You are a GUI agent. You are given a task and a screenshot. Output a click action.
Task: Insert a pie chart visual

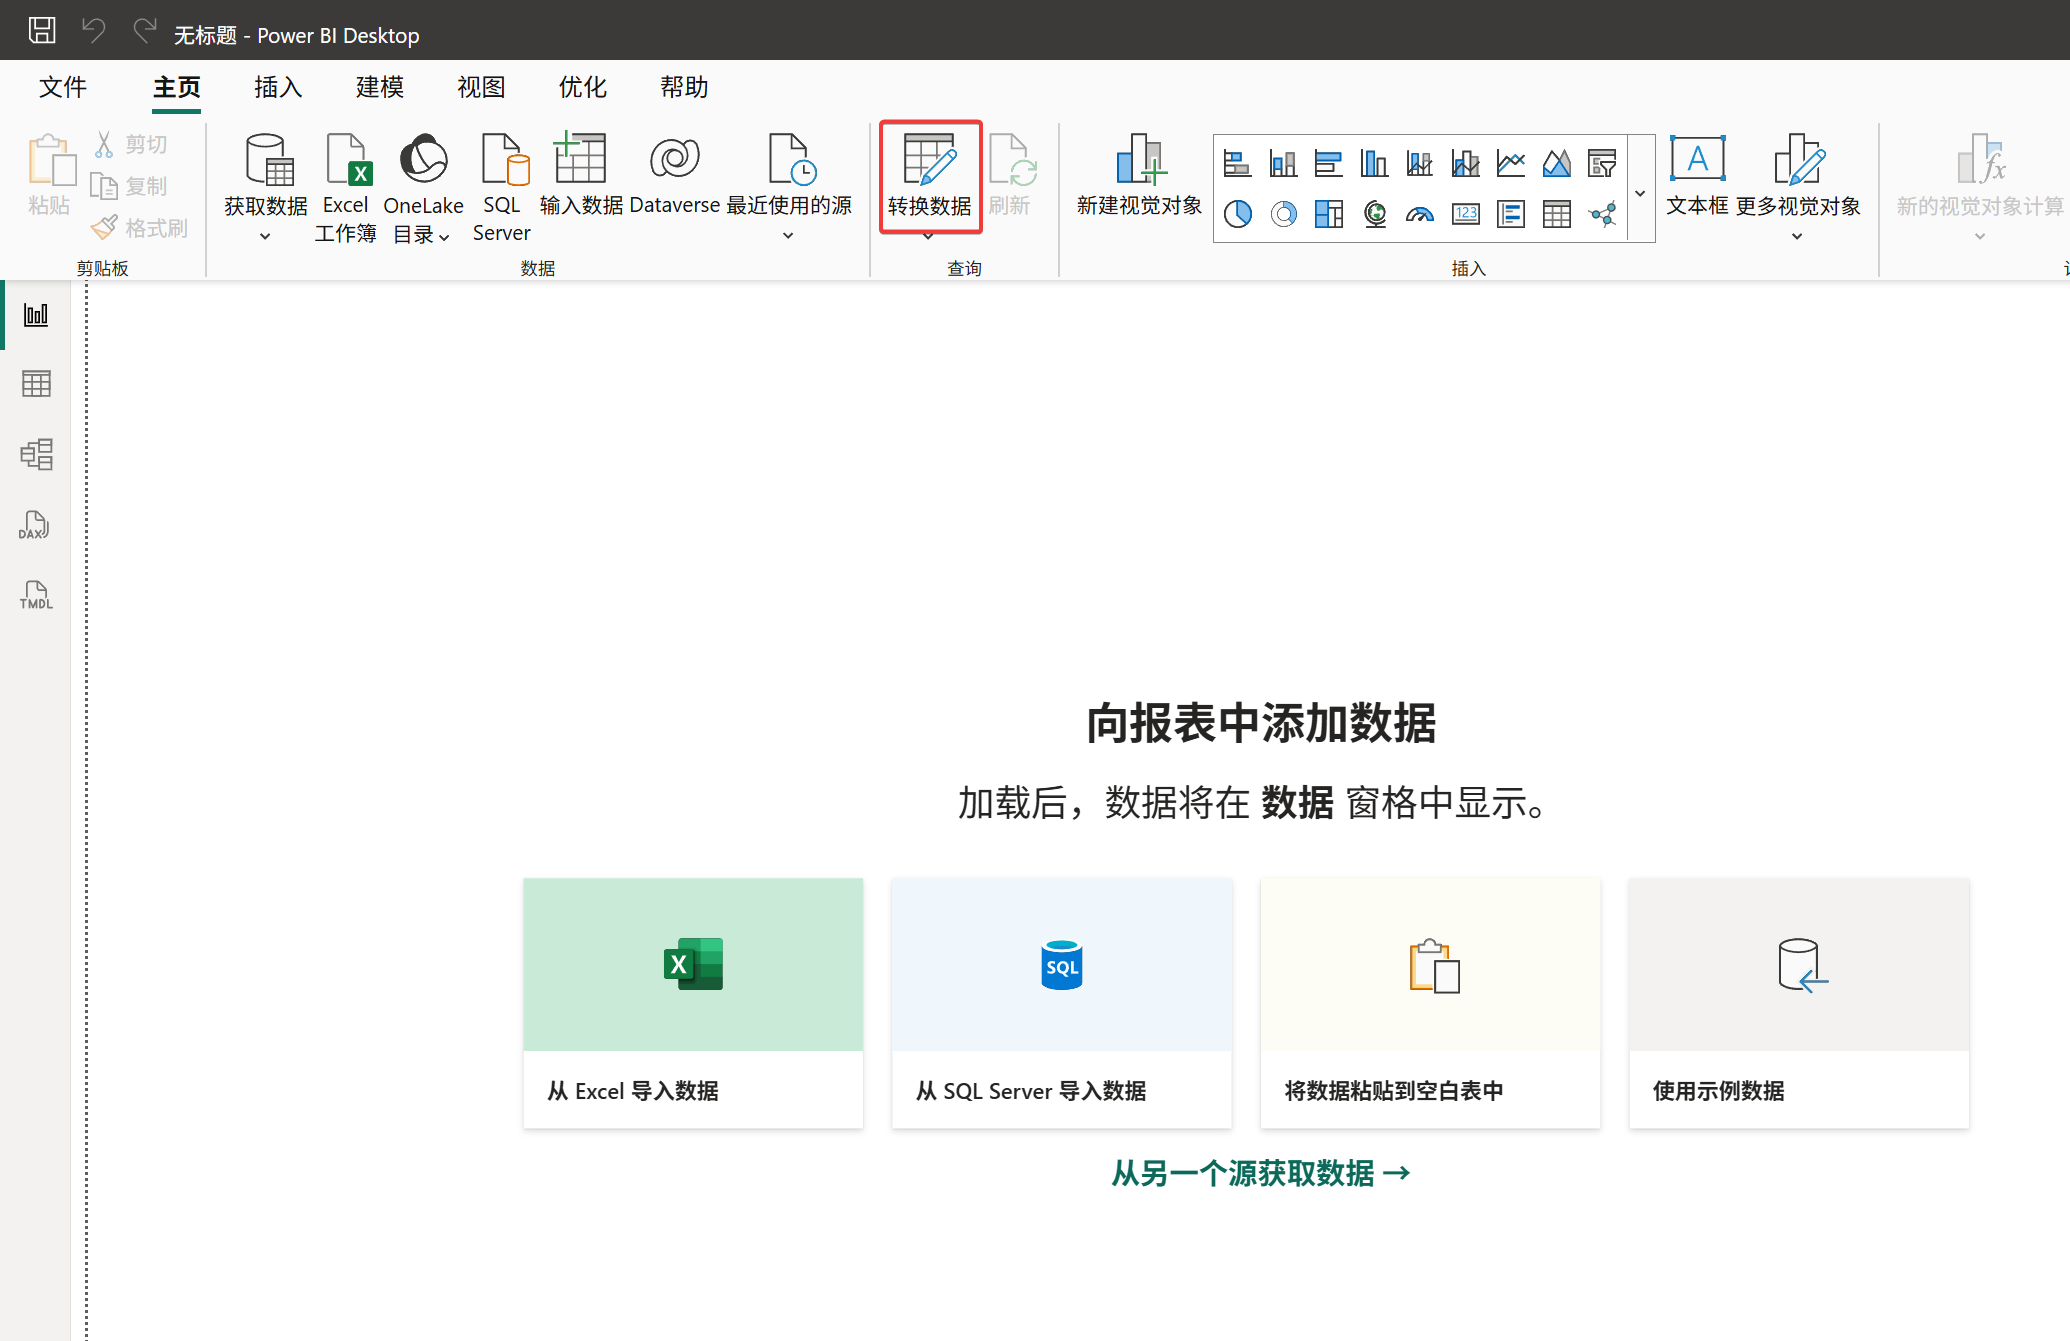[1238, 213]
